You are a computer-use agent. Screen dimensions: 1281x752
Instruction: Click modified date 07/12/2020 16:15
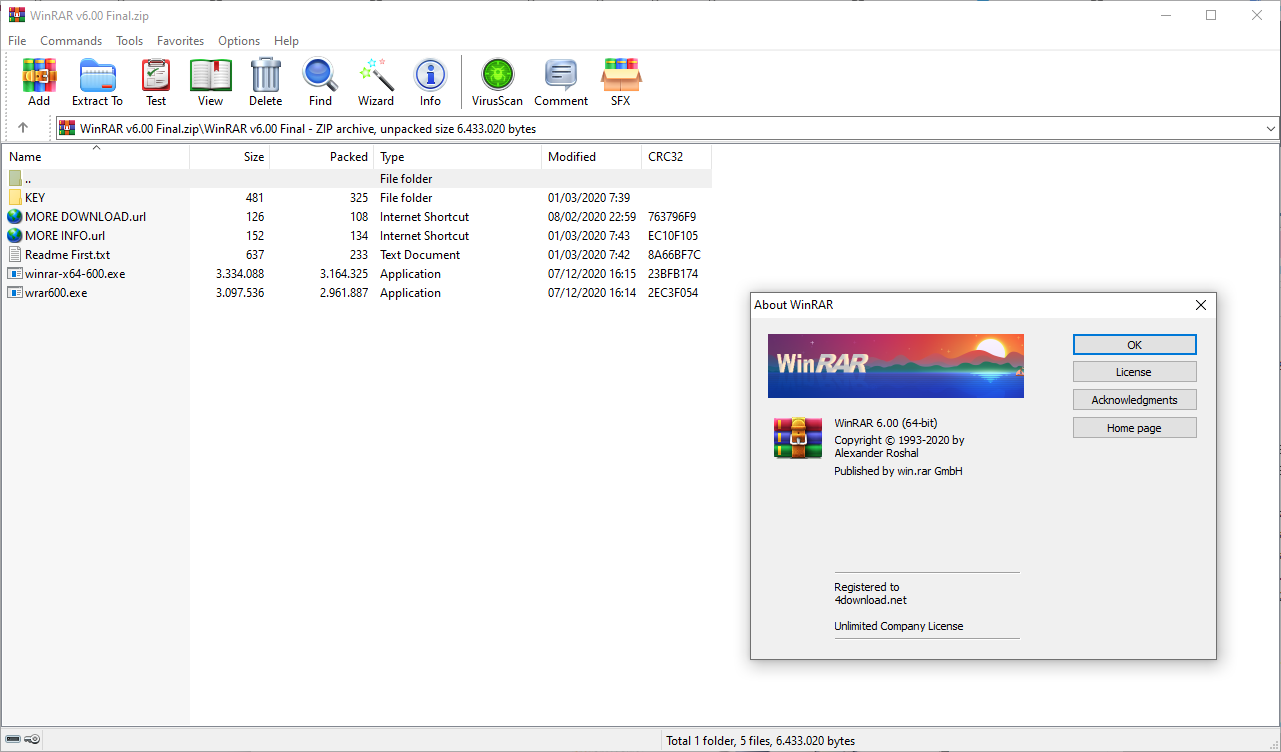coord(592,274)
